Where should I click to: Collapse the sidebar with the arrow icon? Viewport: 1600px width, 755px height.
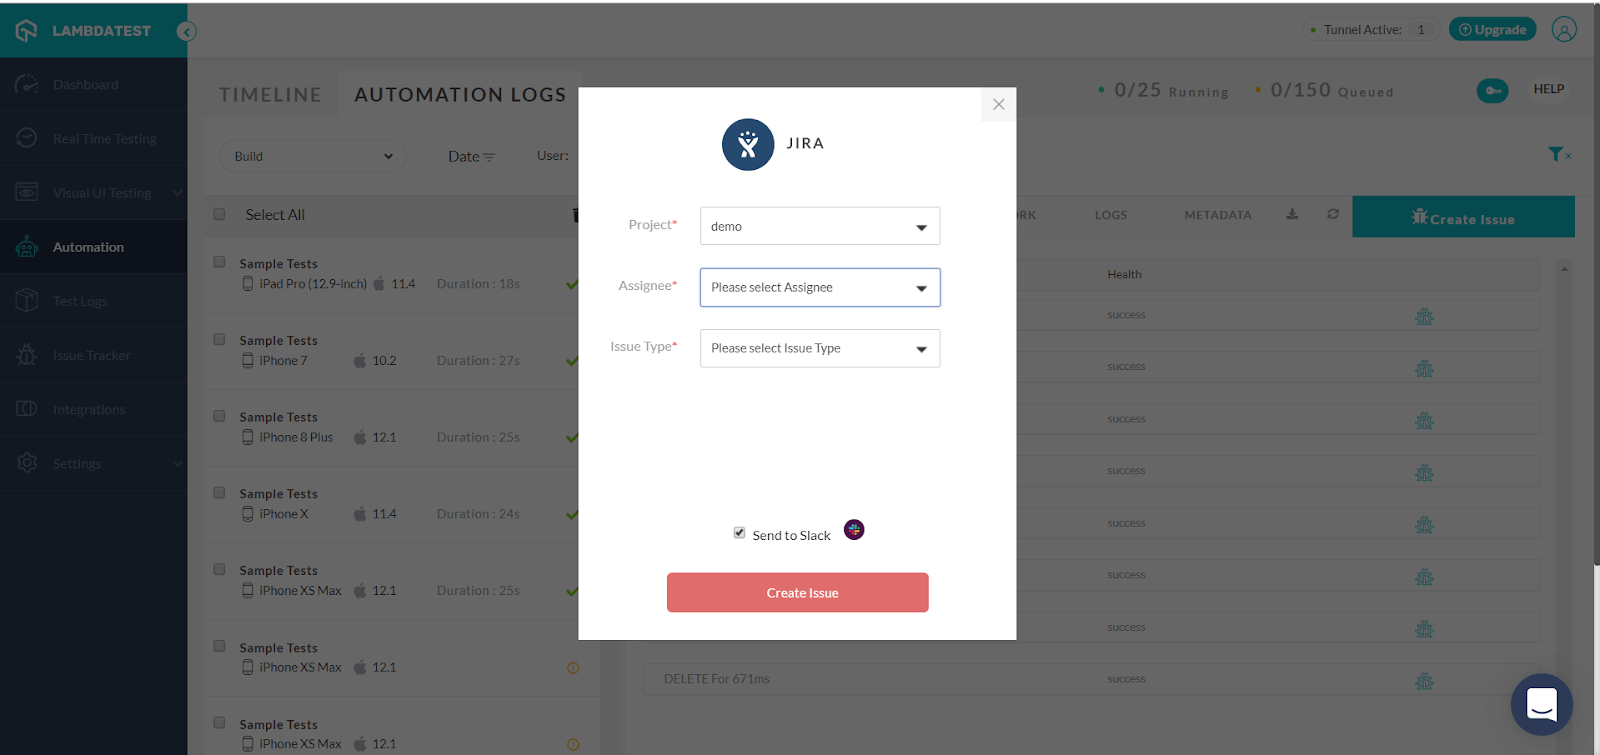click(x=186, y=31)
